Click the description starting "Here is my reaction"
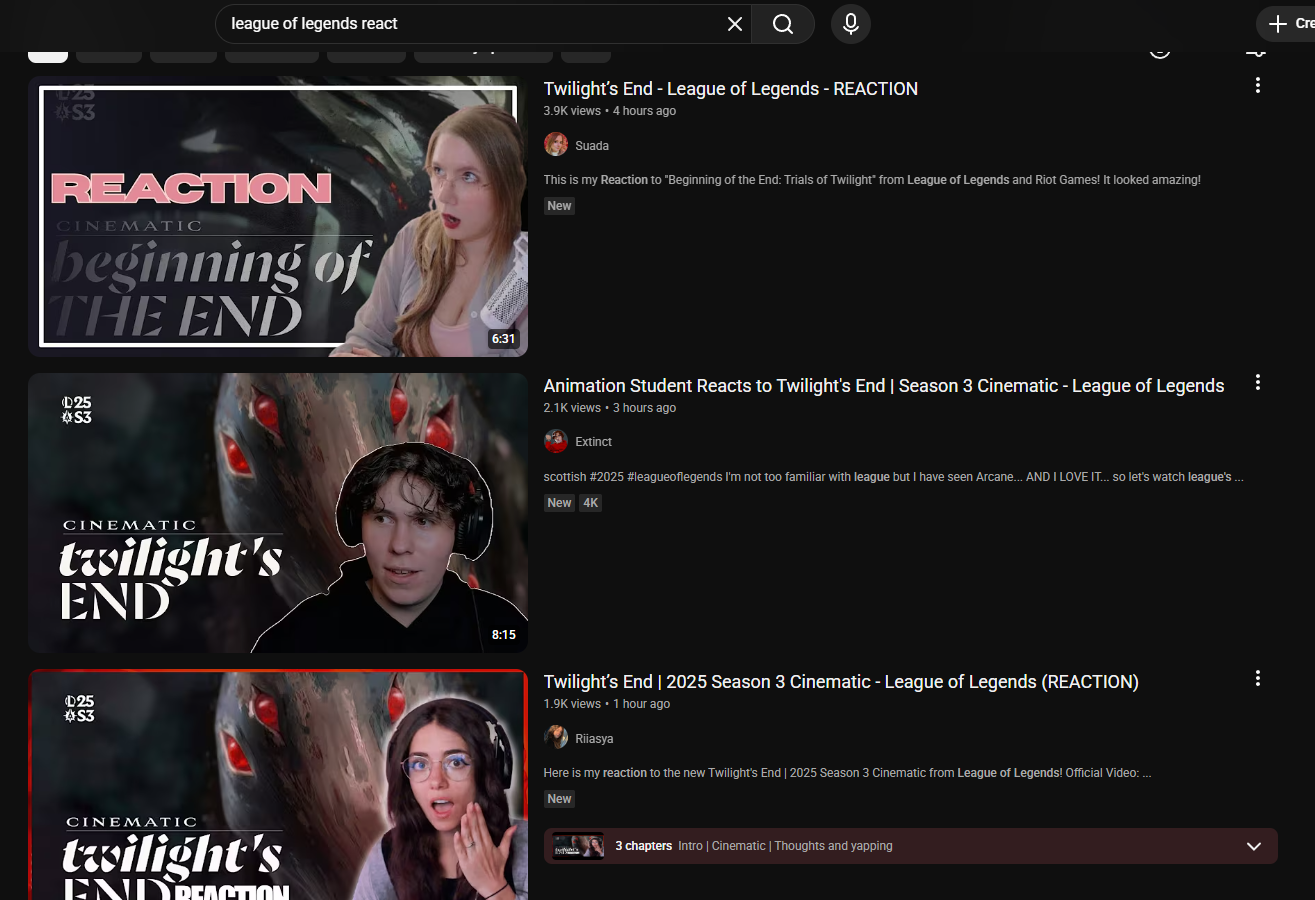Image resolution: width=1315 pixels, height=900 pixels. (x=848, y=773)
